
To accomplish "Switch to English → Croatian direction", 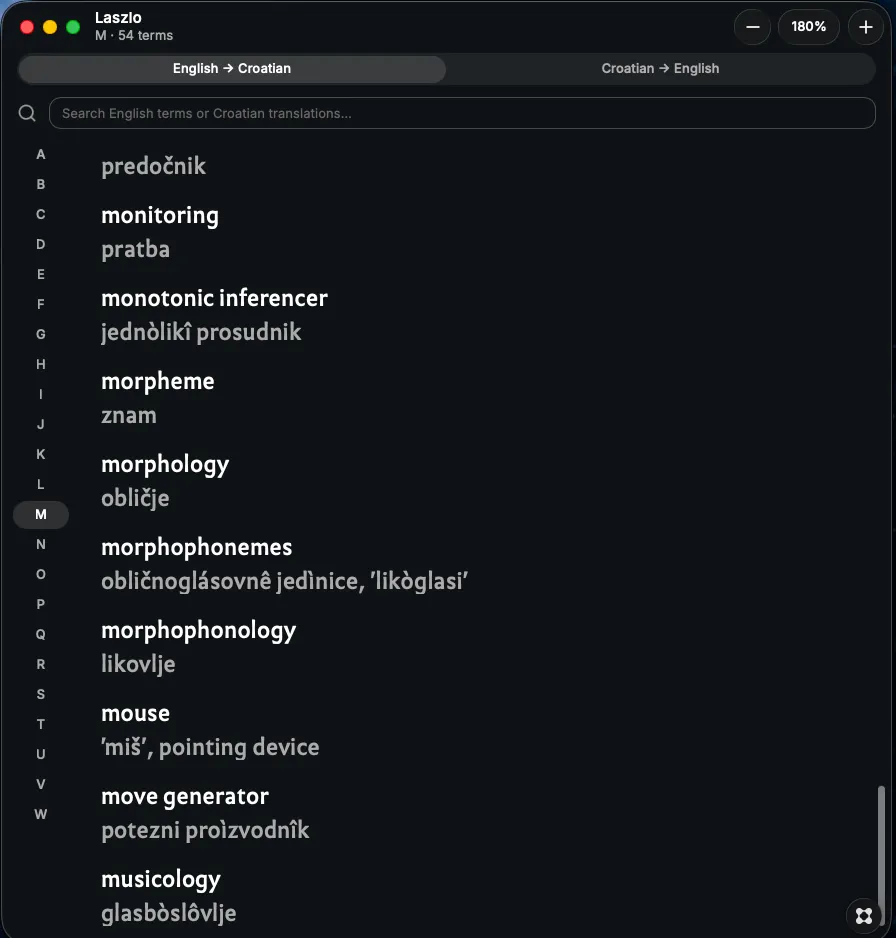I will (232, 68).
